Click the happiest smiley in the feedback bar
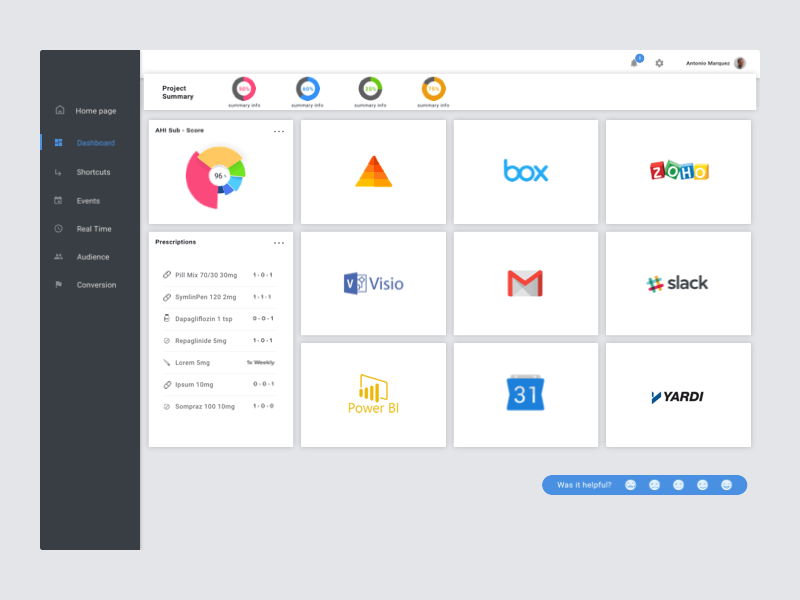The image size is (800, 600). point(726,485)
